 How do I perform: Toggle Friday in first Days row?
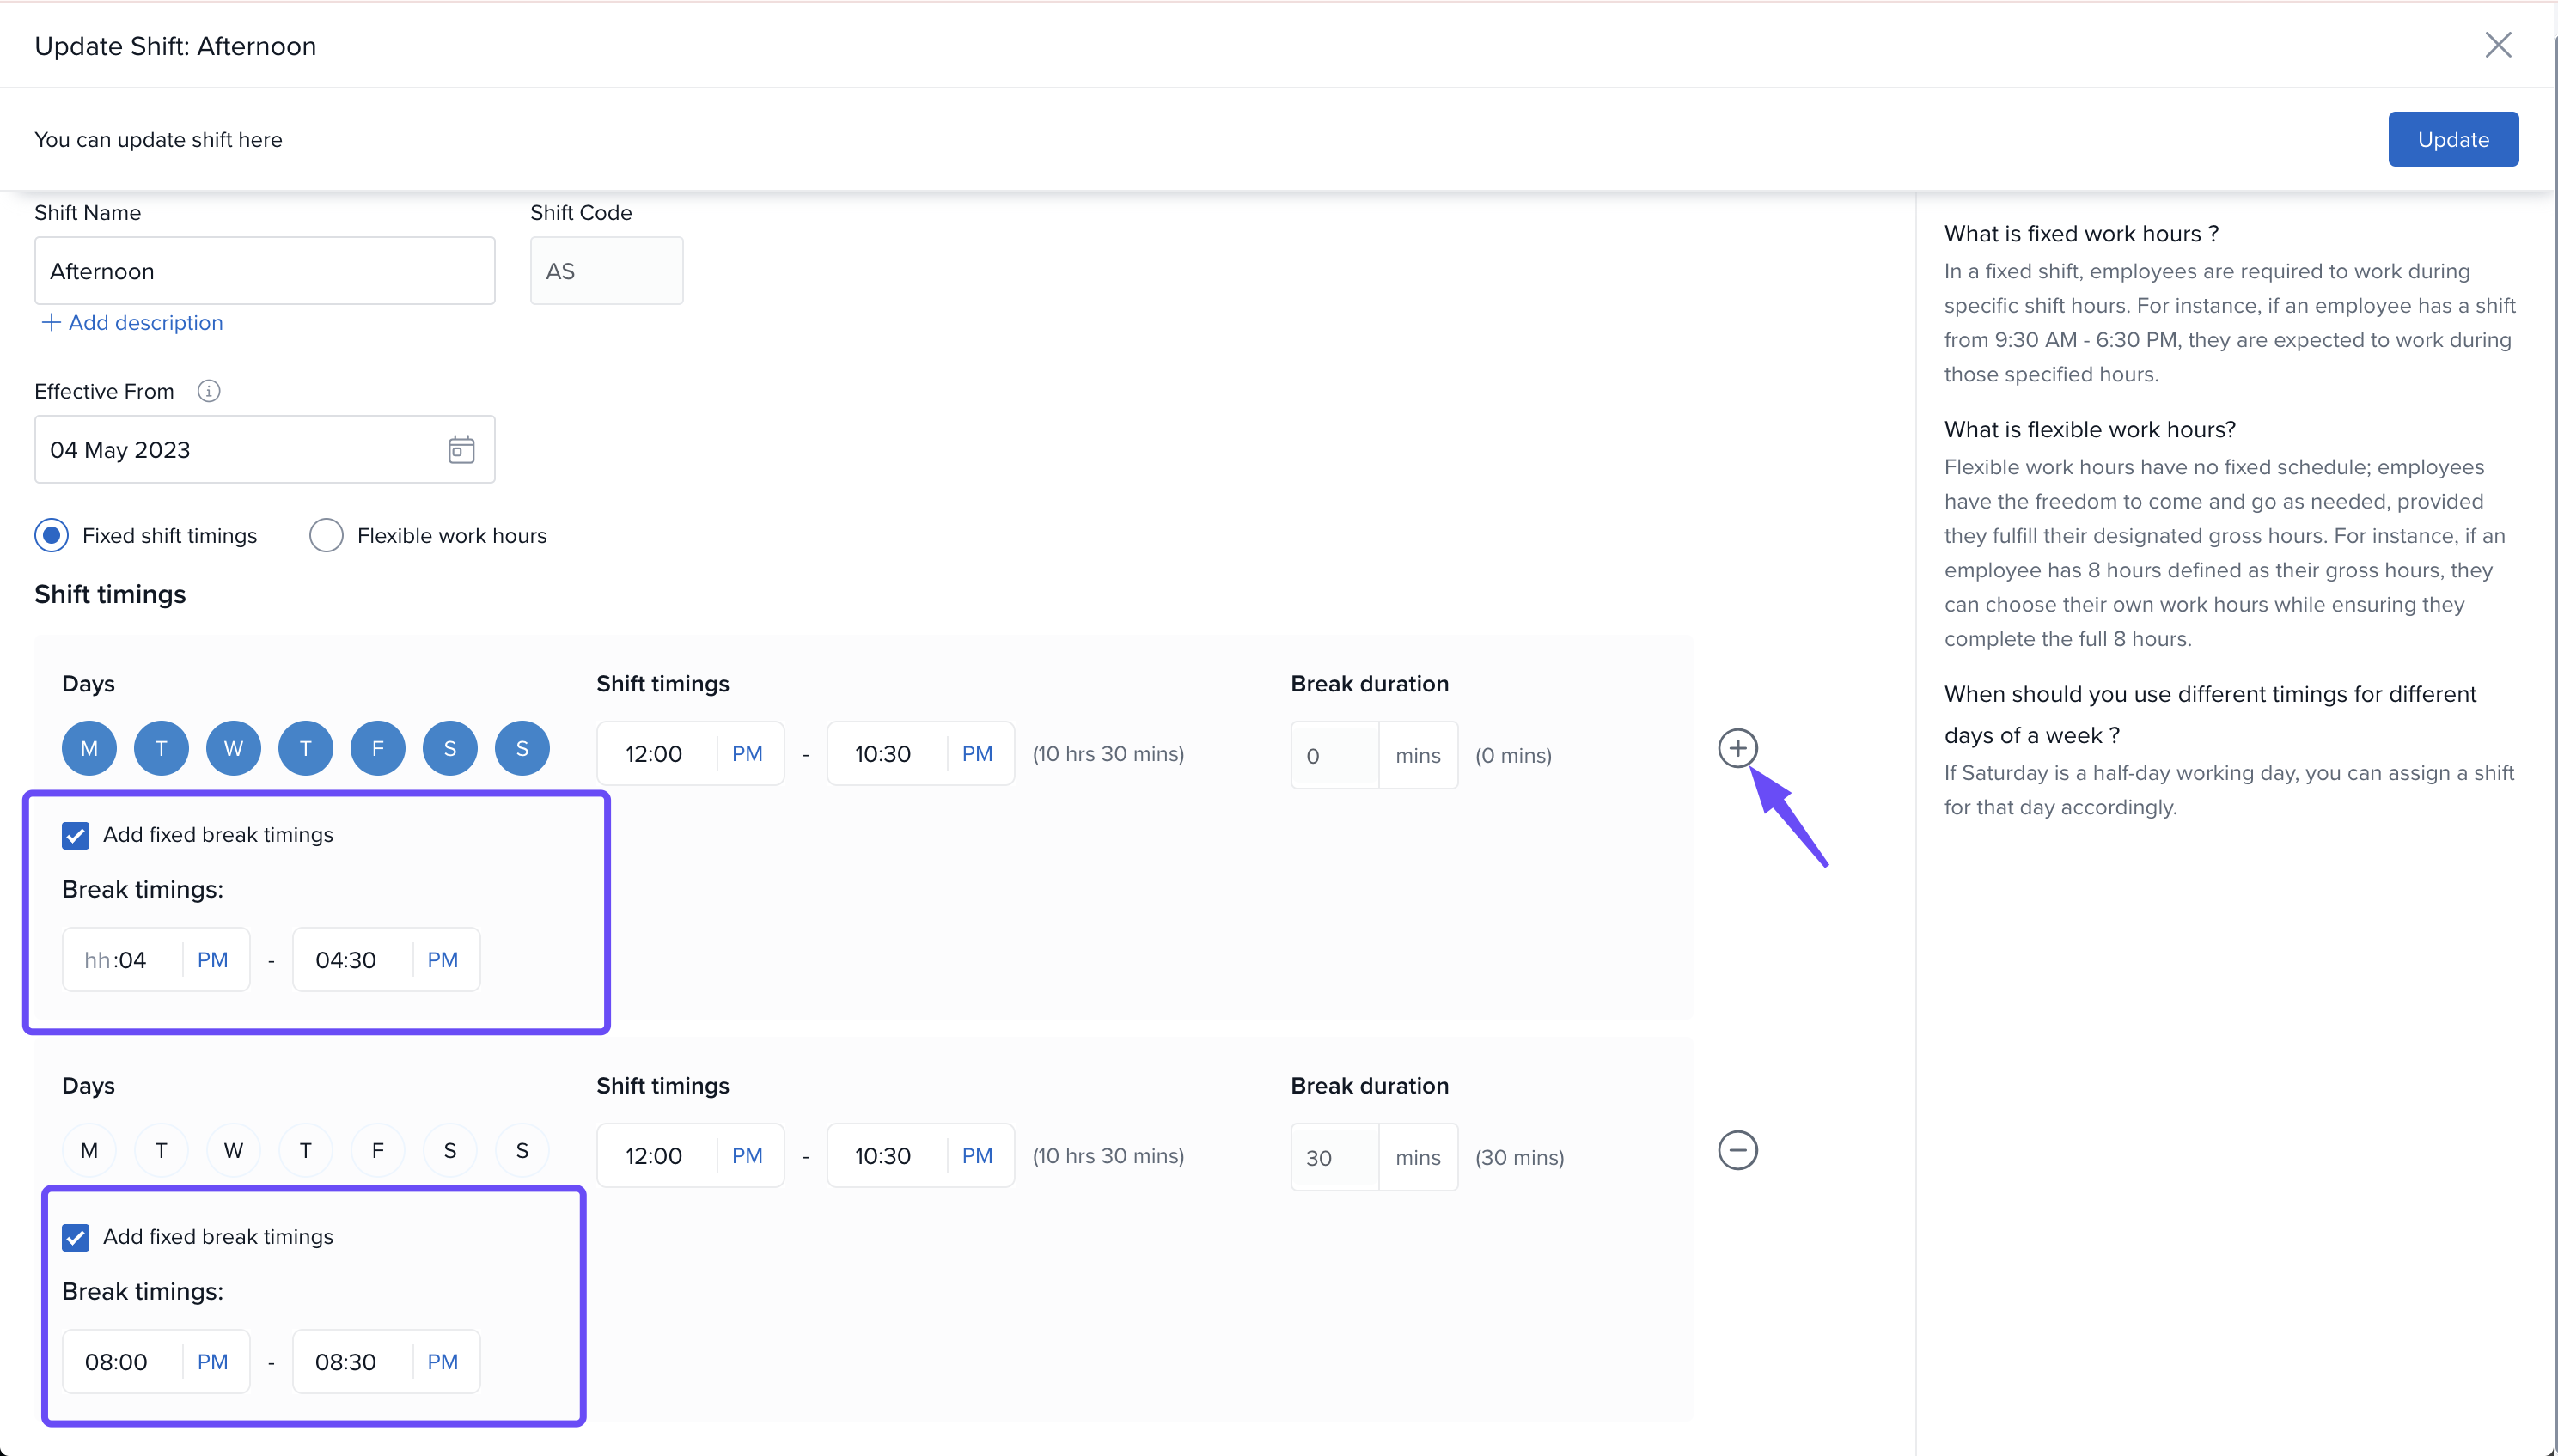point(377,748)
